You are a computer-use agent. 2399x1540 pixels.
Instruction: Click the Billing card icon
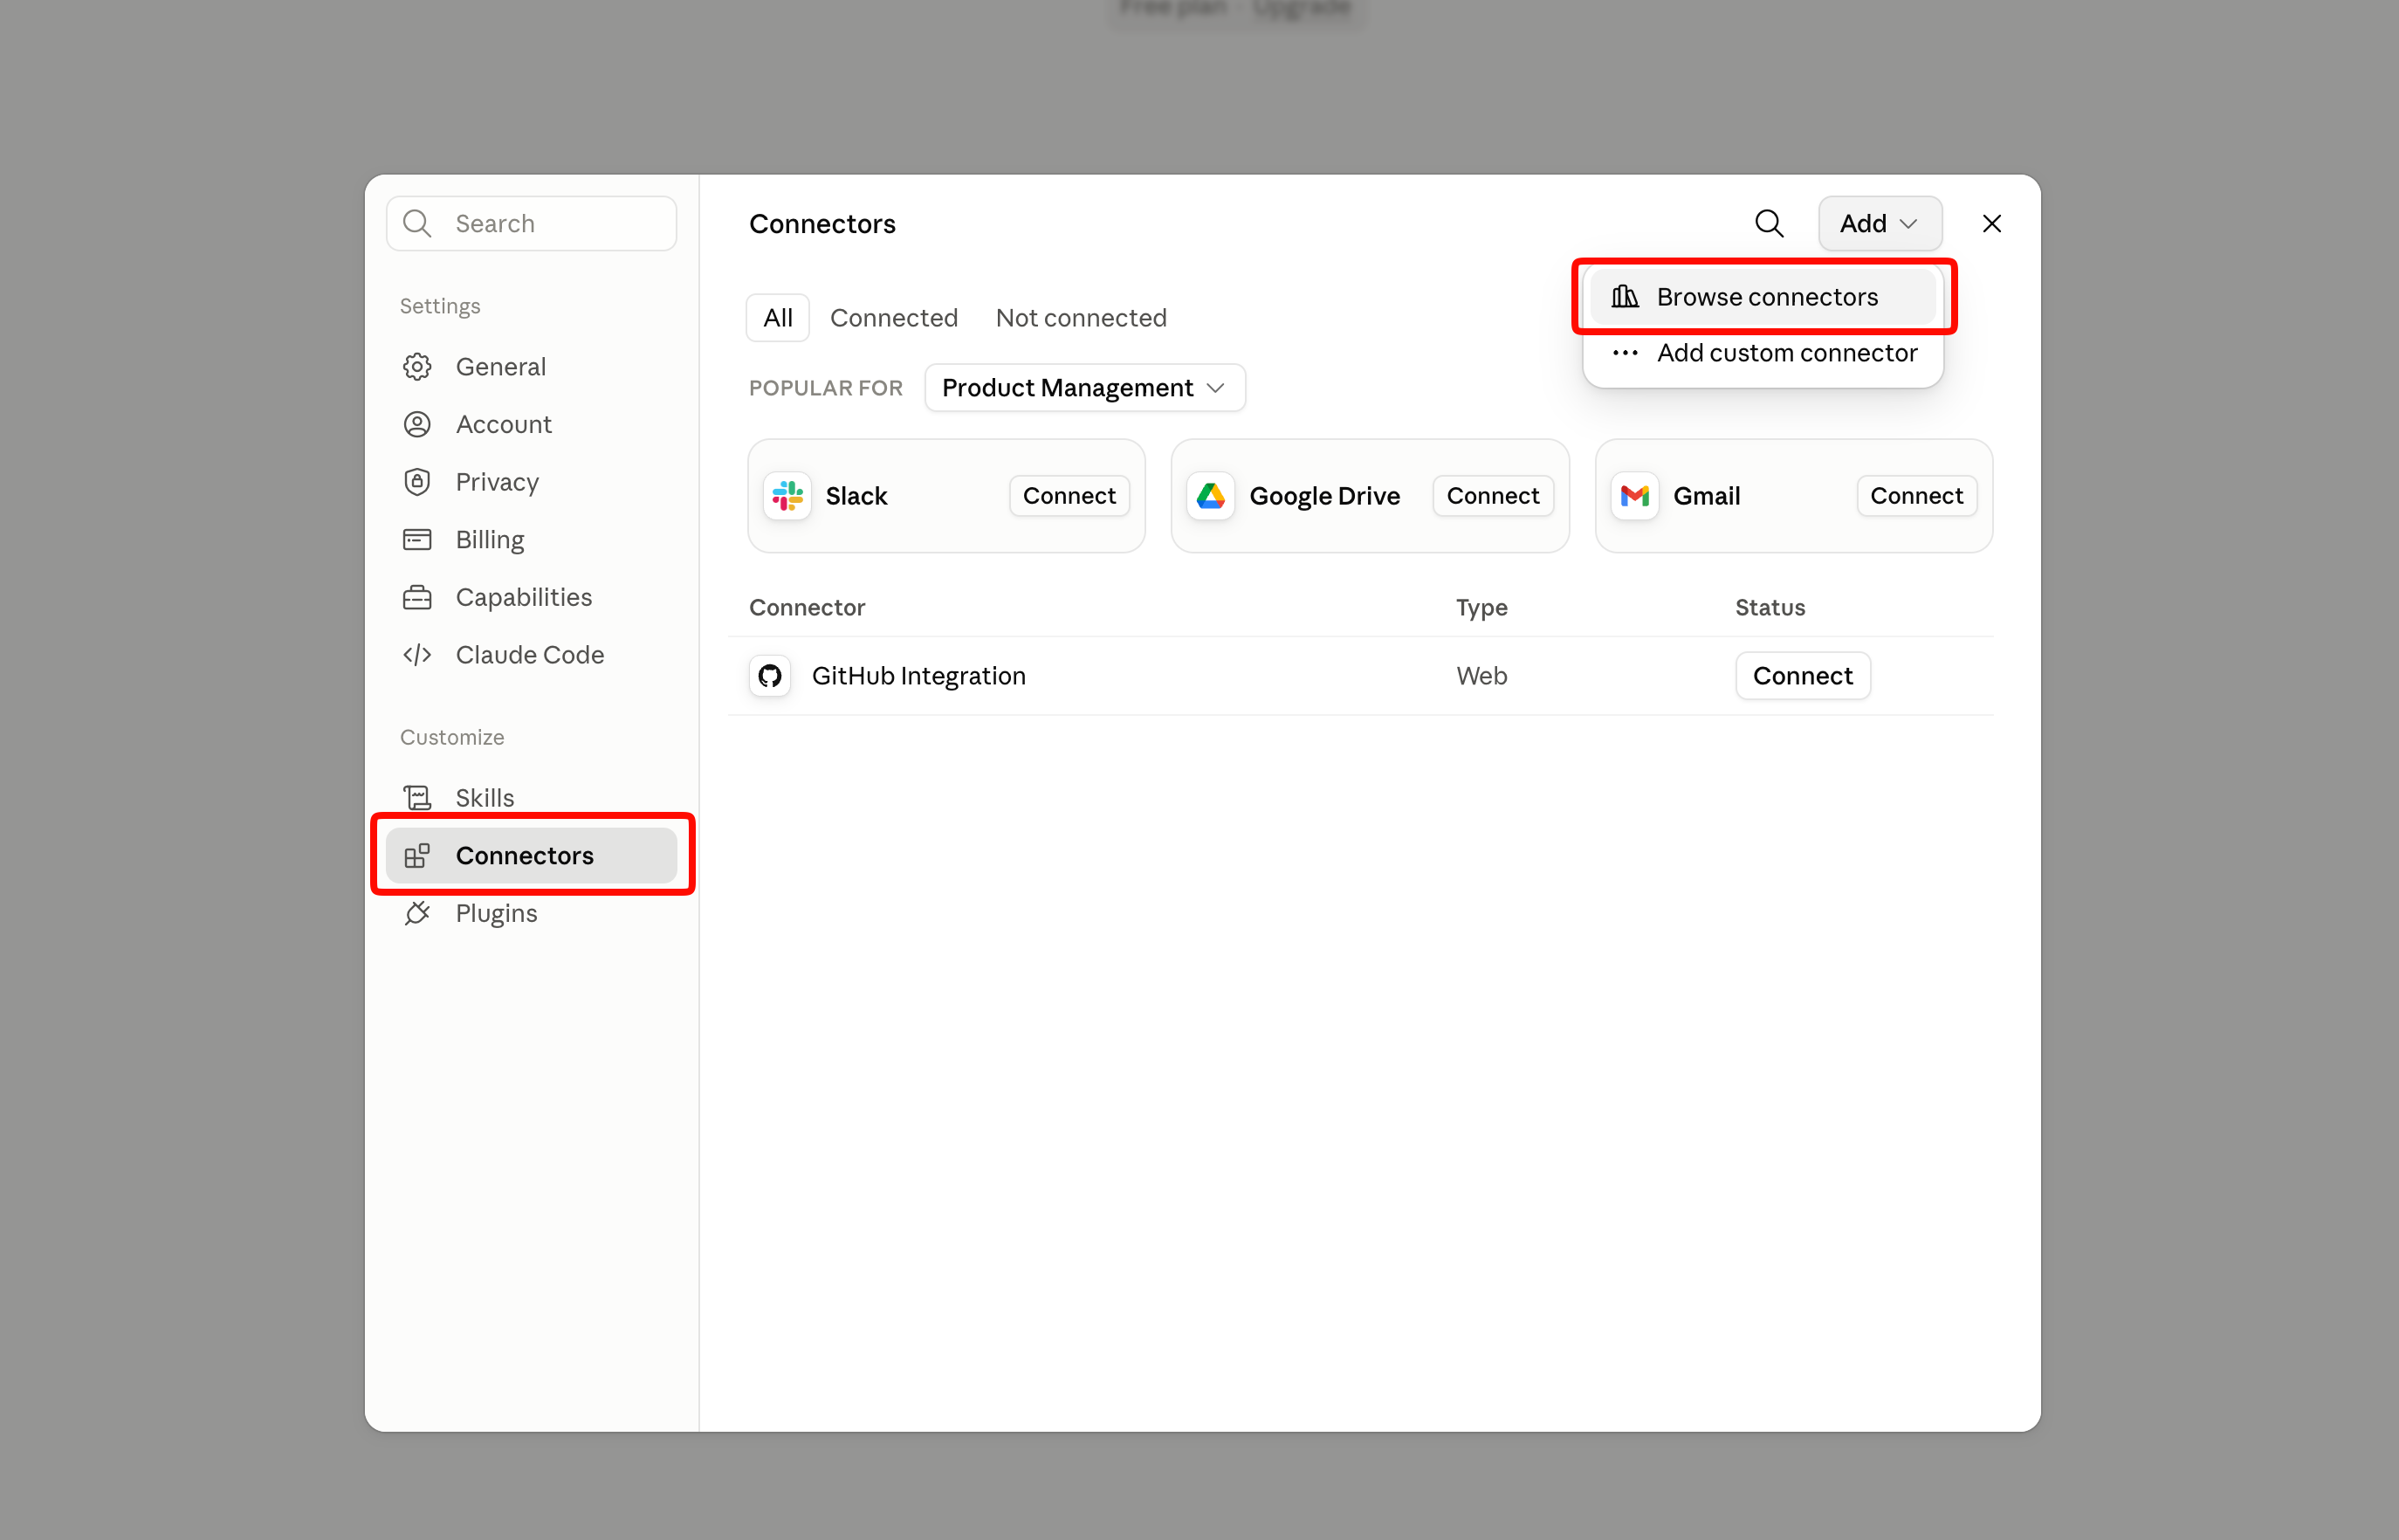point(417,540)
